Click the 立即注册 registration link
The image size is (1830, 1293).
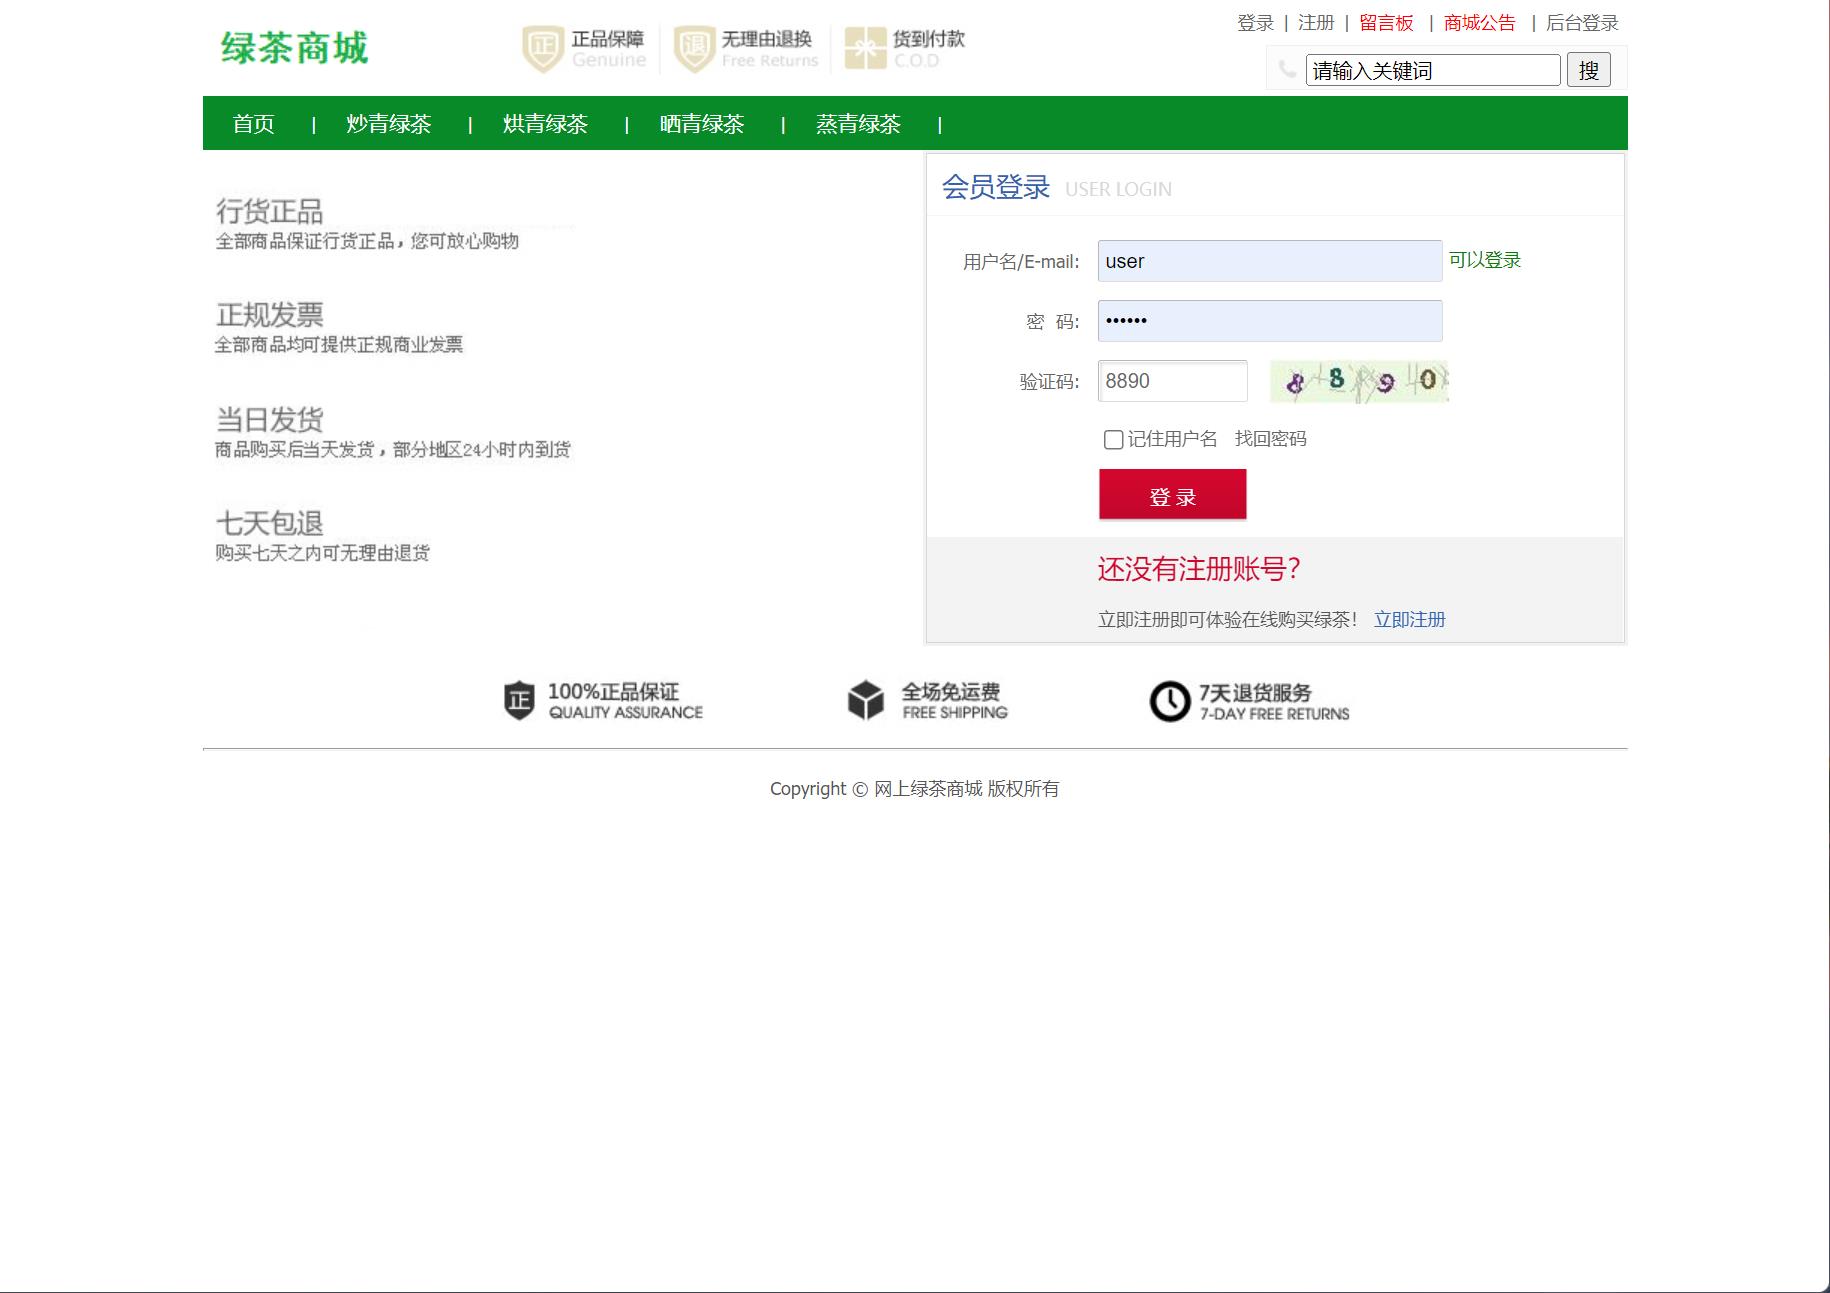click(x=1409, y=619)
